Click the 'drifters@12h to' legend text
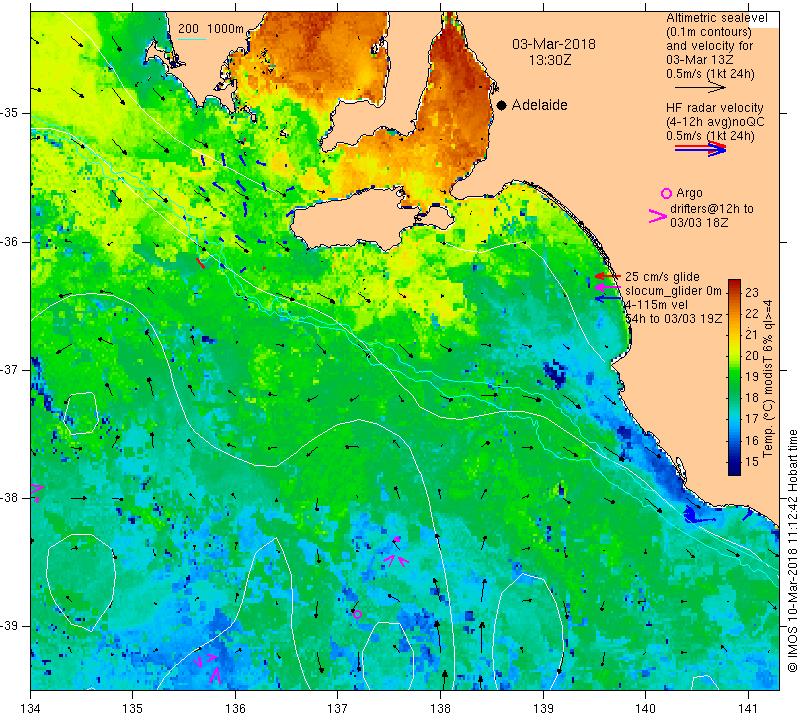 pyautogui.click(x=712, y=209)
